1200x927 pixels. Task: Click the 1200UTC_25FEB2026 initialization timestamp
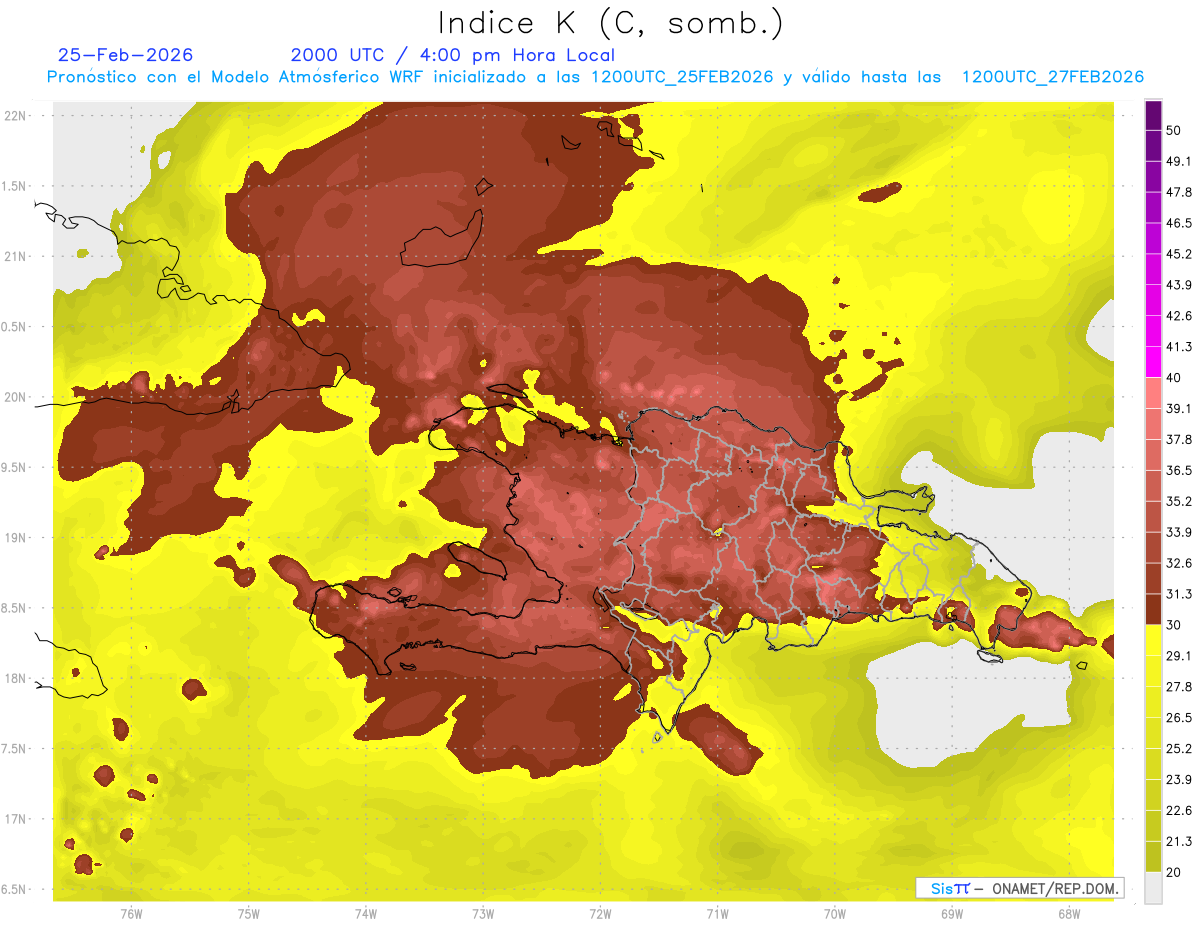point(682,77)
